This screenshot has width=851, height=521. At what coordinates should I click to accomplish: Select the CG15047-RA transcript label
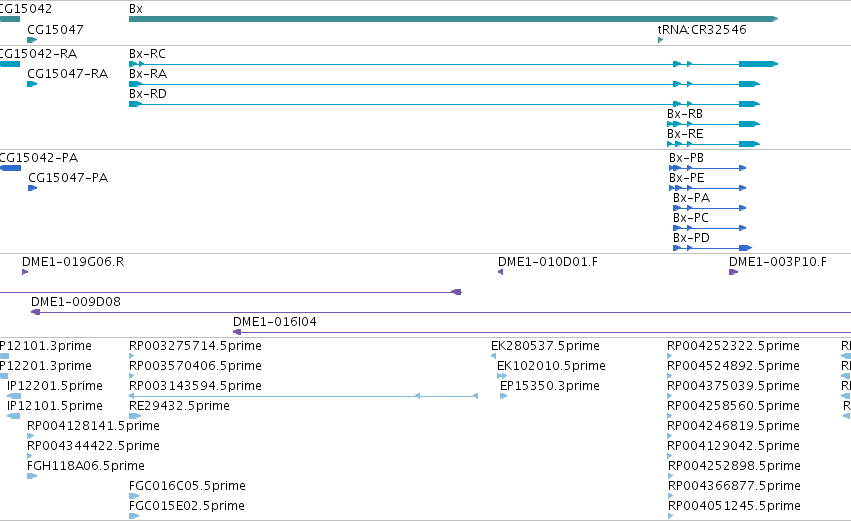pyautogui.click(x=67, y=74)
